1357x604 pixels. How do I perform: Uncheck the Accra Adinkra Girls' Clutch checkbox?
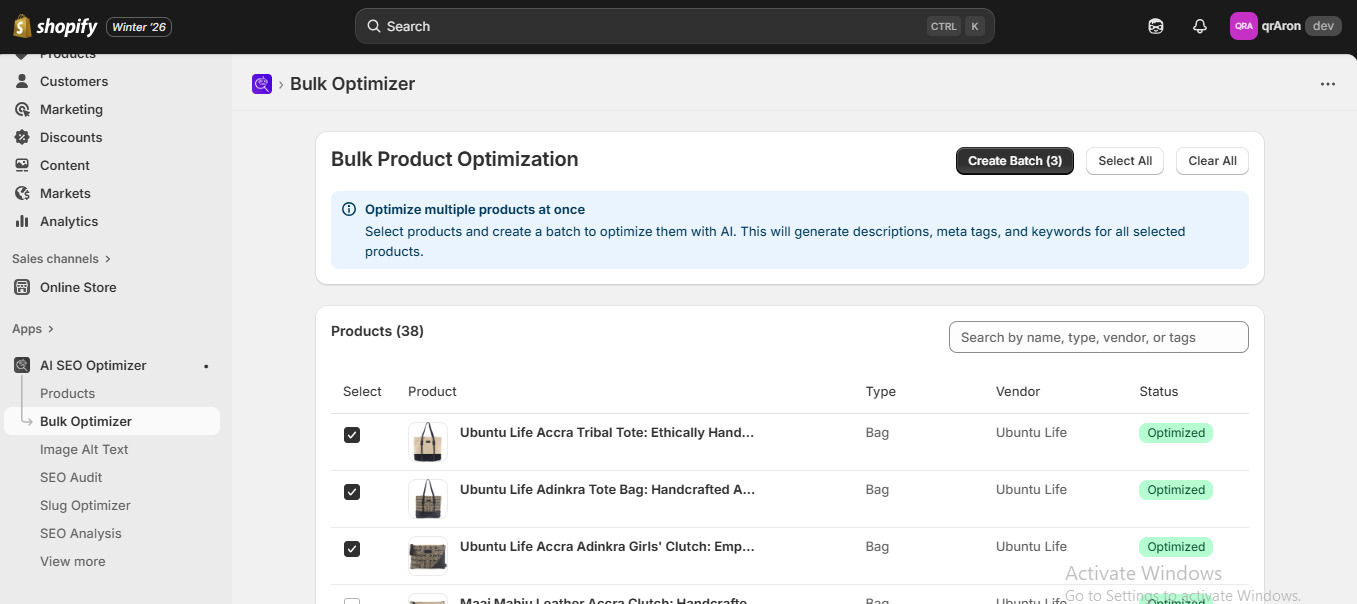pos(352,549)
